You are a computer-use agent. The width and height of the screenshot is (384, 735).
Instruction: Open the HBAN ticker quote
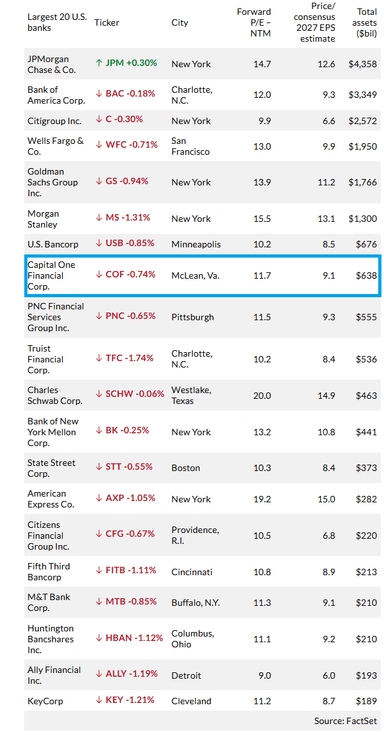129,638
